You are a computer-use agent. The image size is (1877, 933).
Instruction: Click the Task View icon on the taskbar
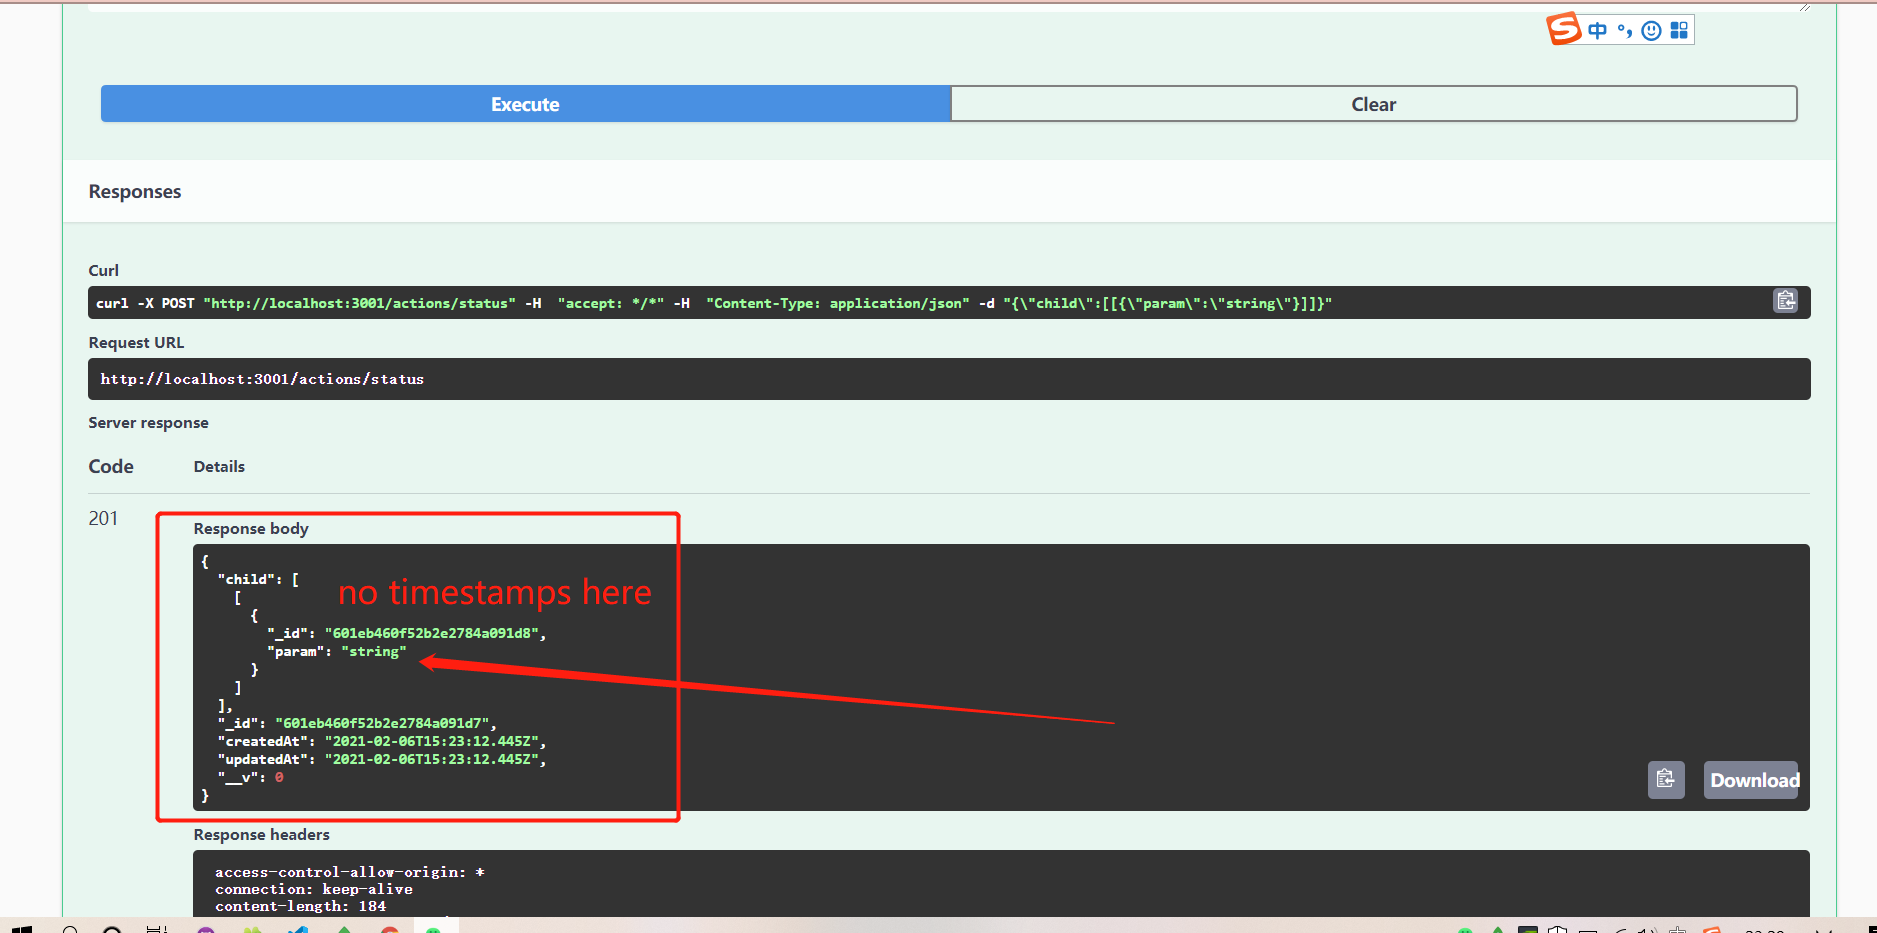[x=157, y=928]
